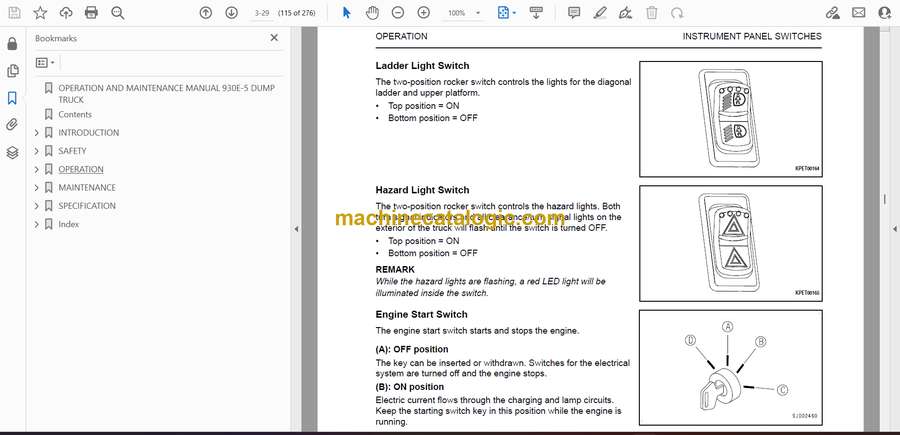Open the find text magnifier
This screenshot has height=435, width=900.
point(118,13)
